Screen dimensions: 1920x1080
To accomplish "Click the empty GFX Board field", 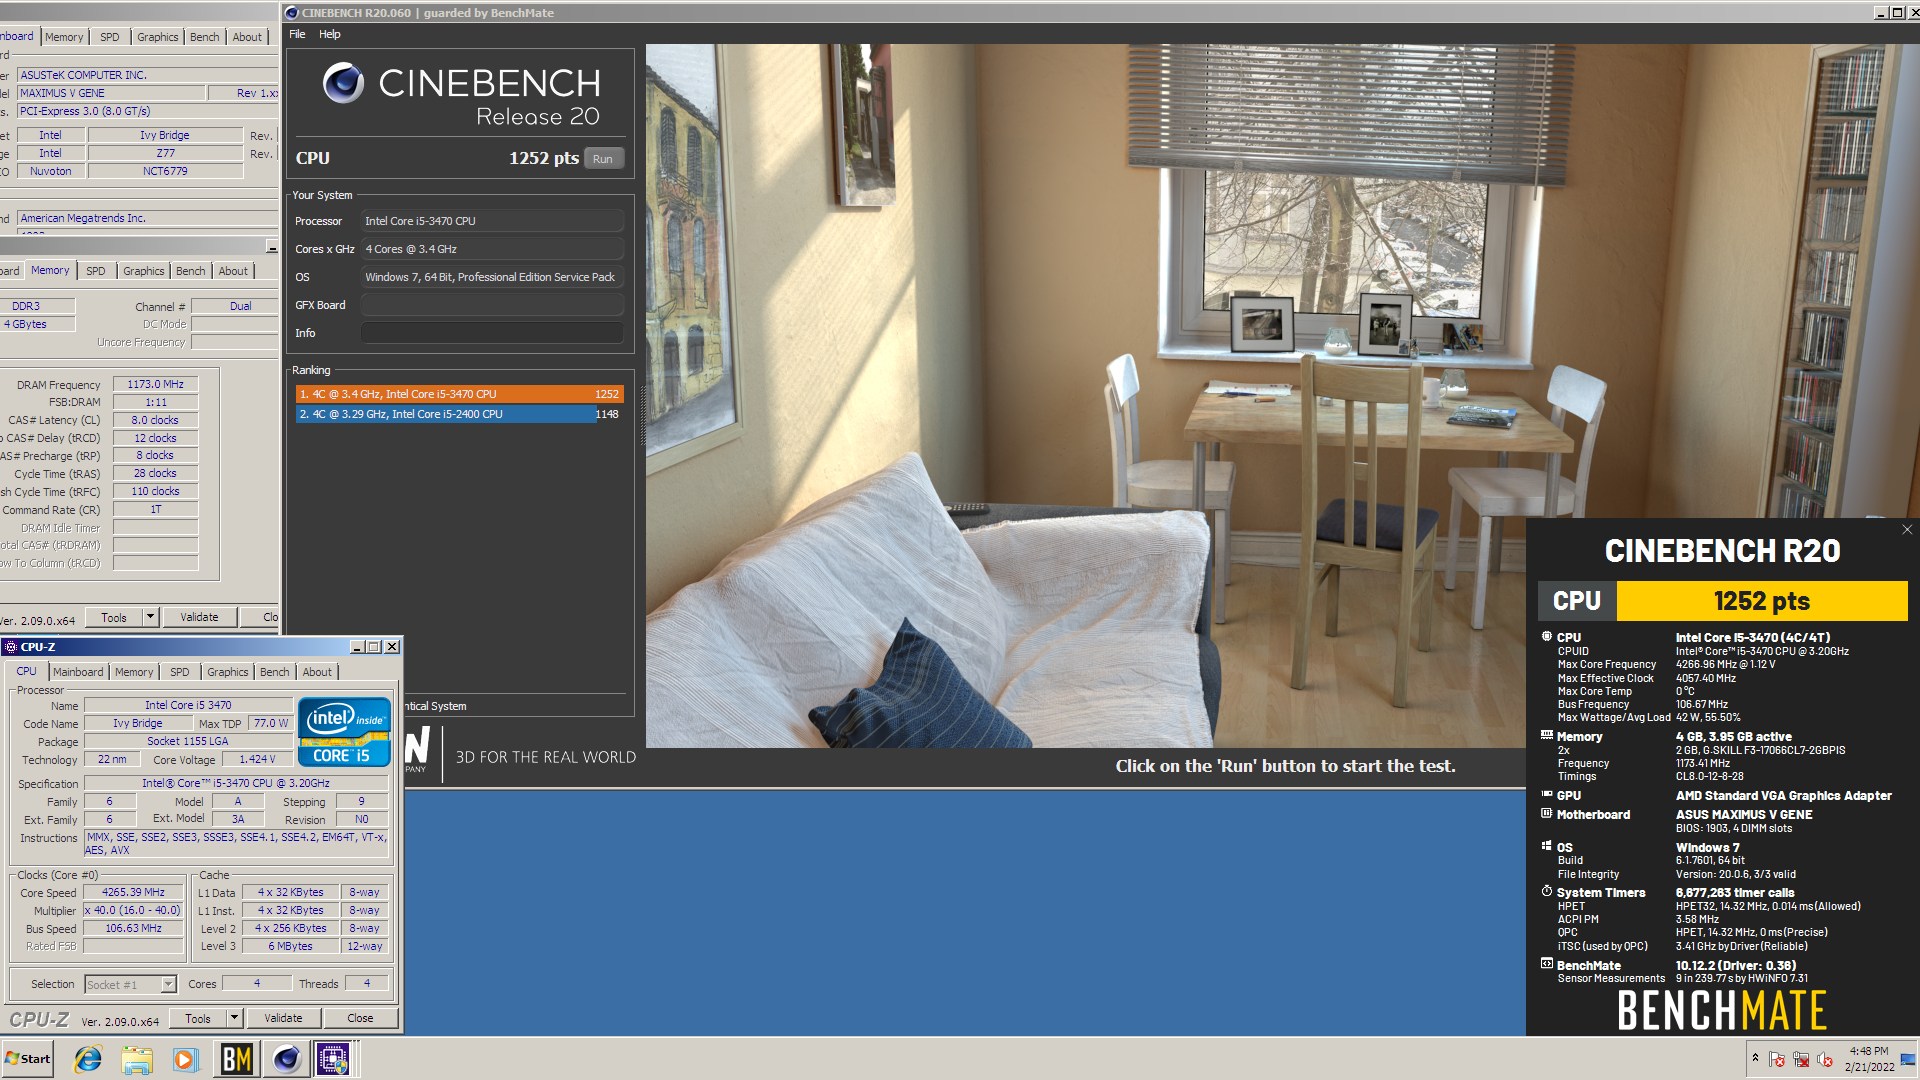I will click(492, 305).
